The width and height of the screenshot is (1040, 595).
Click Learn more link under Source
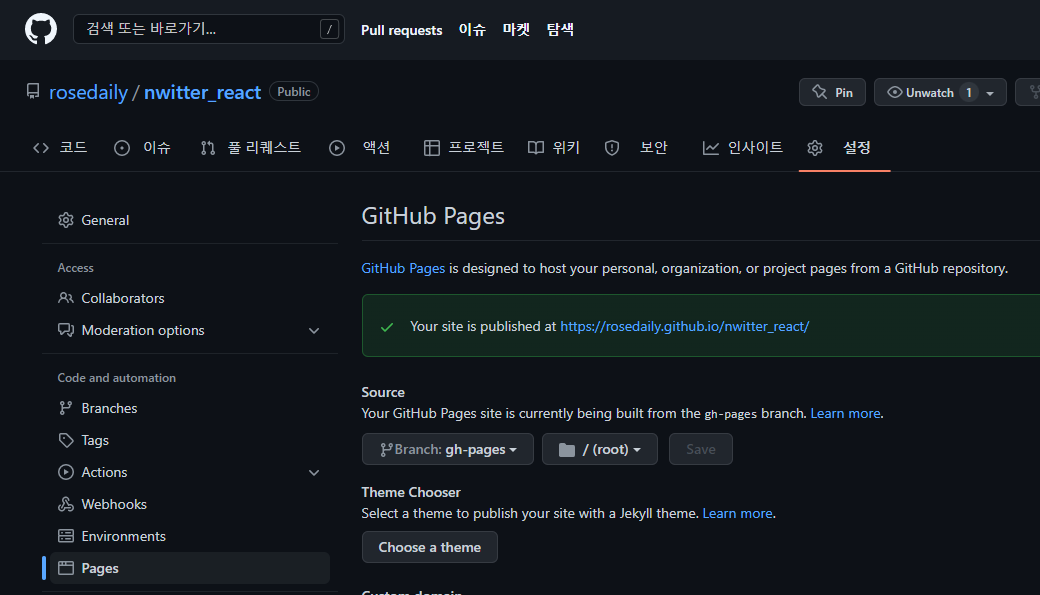846,413
